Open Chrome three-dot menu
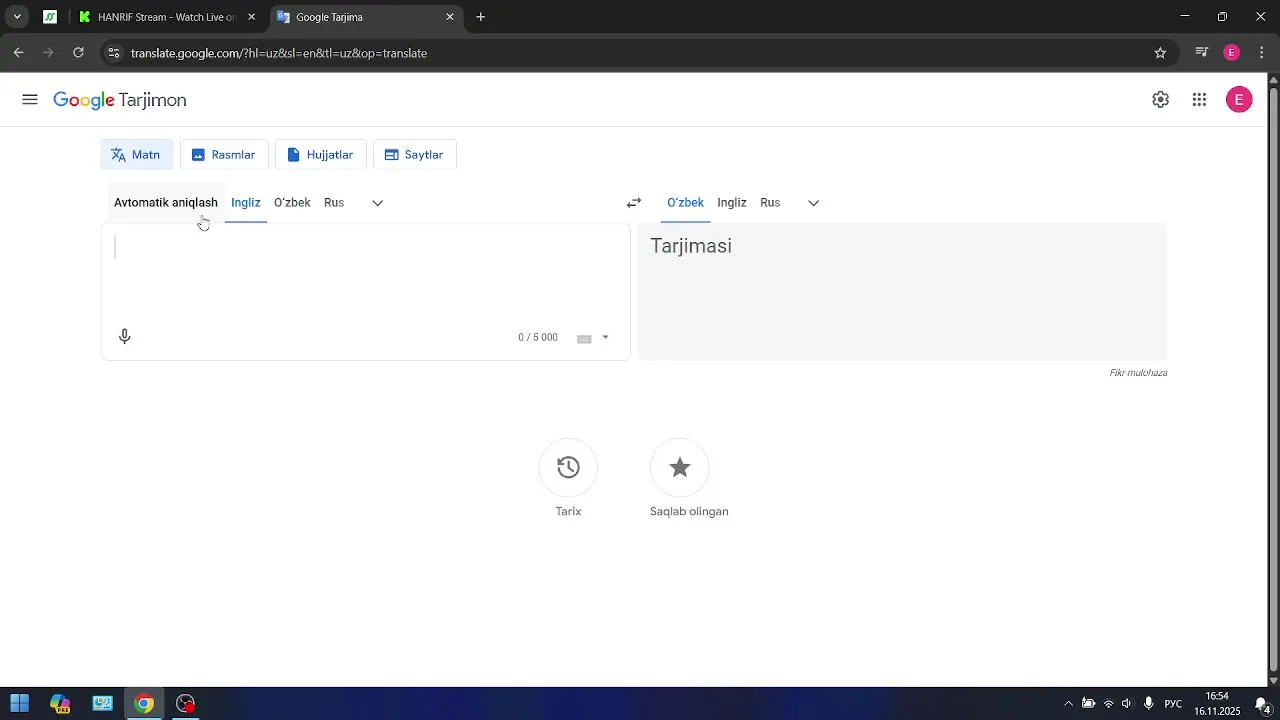Screen dimensions: 1280x720 [1262, 53]
